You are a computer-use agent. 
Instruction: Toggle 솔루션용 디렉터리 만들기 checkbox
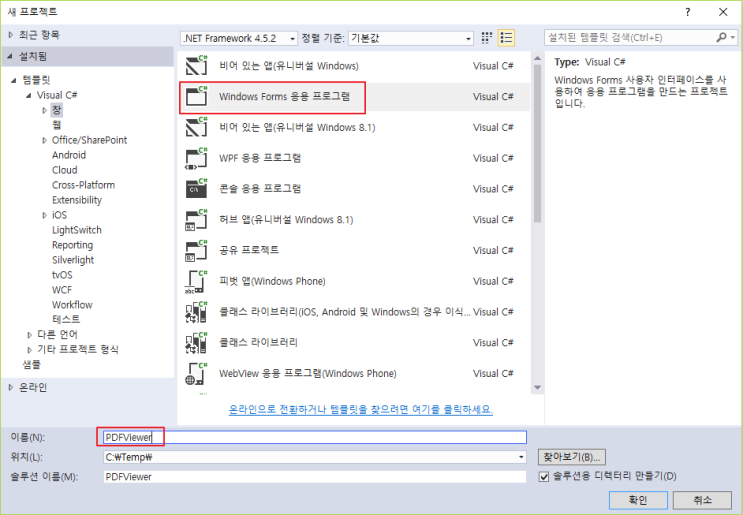pos(545,477)
